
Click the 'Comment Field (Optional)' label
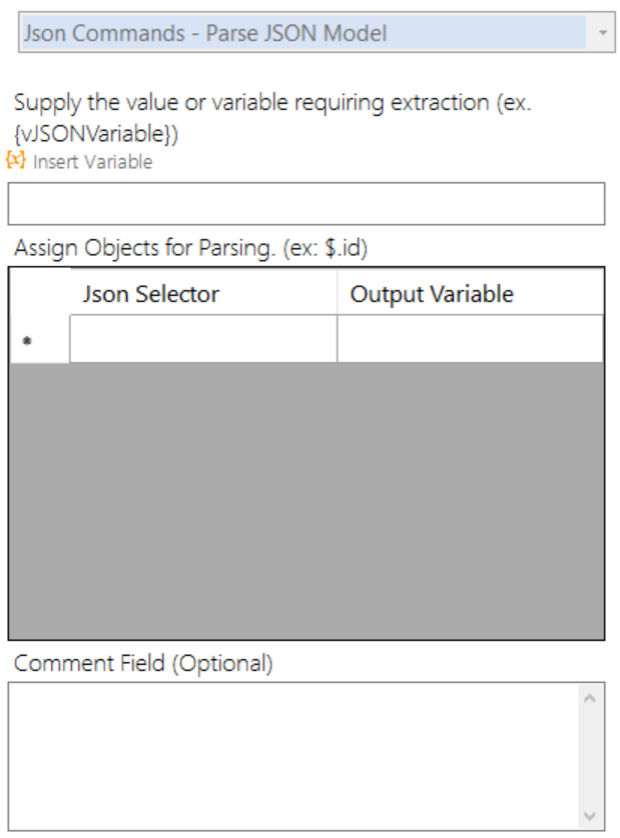(143, 663)
